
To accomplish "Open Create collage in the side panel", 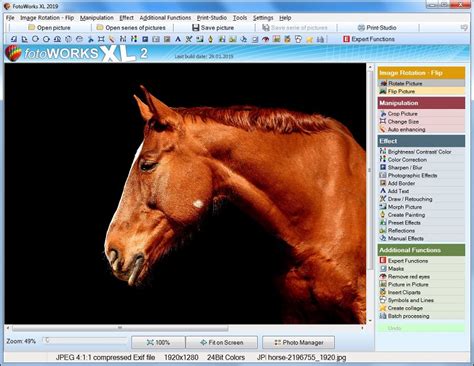I will [421, 308].
